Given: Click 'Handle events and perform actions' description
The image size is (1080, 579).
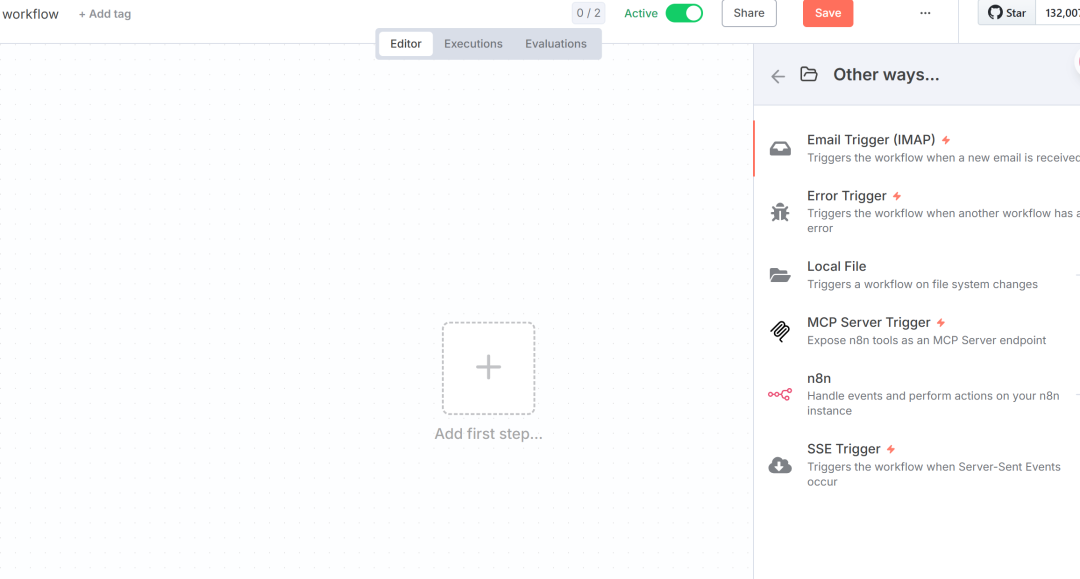Looking at the screenshot, I should [x=933, y=403].
